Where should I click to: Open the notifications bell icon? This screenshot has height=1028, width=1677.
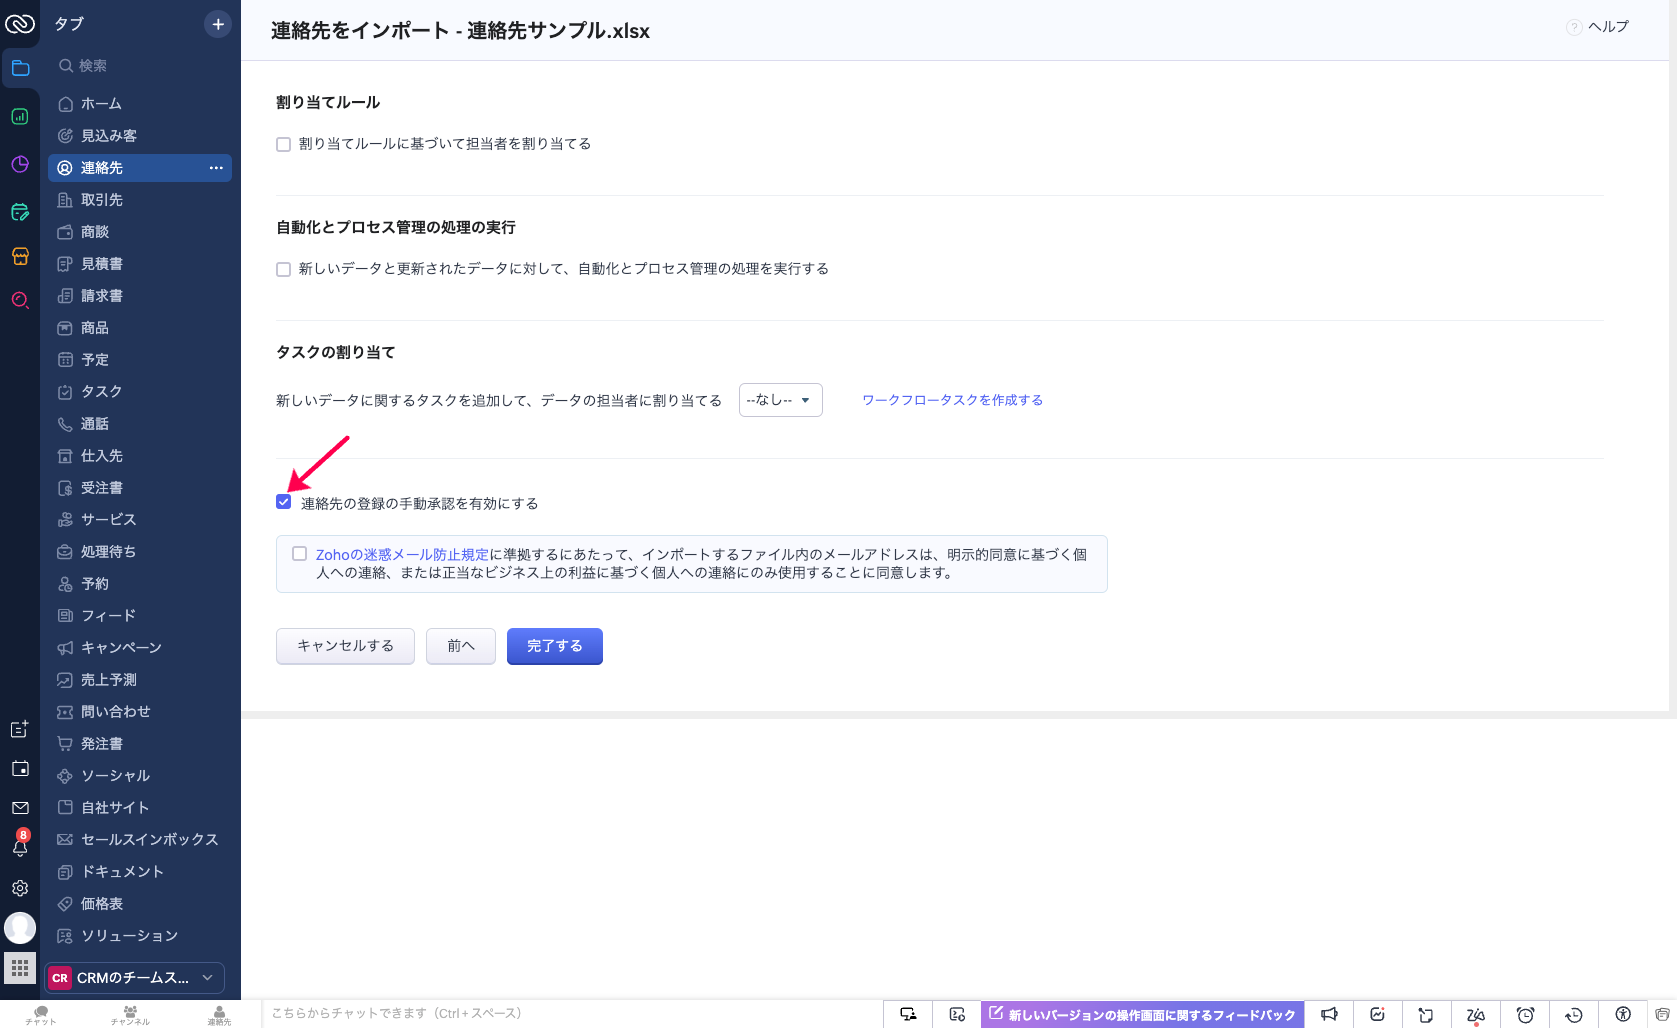pyautogui.click(x=20, y=847)
